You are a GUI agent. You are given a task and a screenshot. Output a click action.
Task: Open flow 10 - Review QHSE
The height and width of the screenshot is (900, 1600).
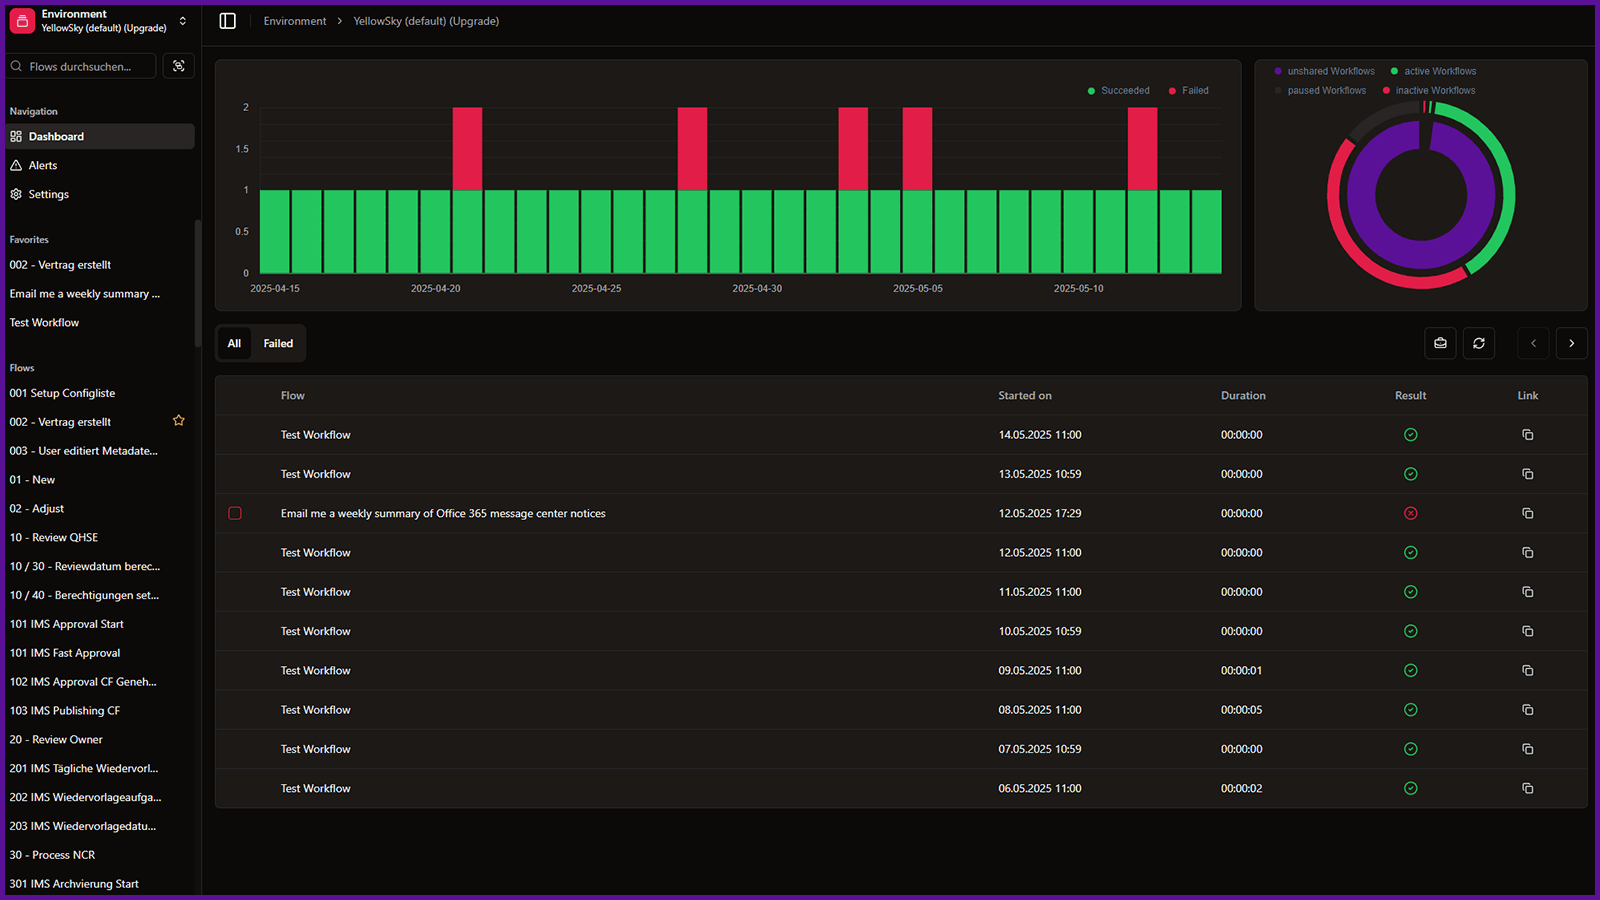pos(54,537)
